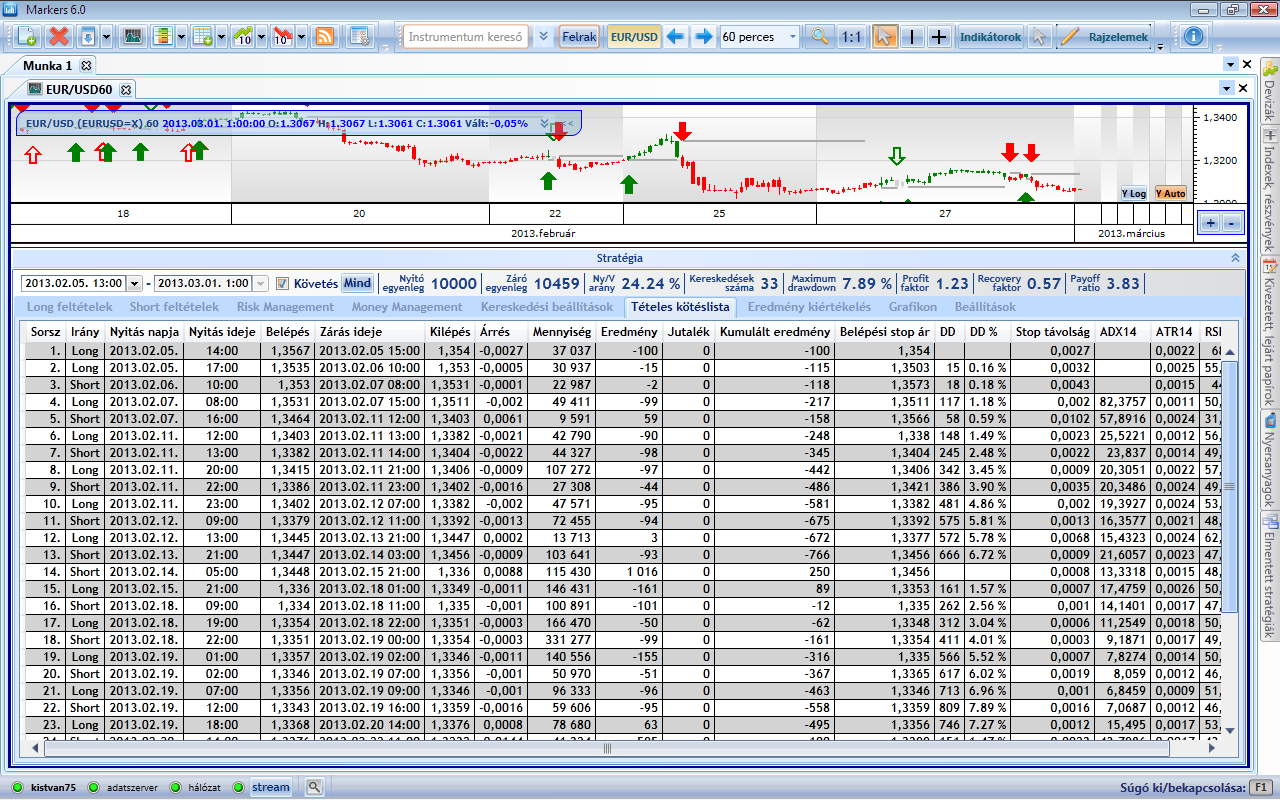Image resolution: width=1280 pixels, height=800 pixels.
Task: Click the search icon in status bar
Action: coord(315,787)
